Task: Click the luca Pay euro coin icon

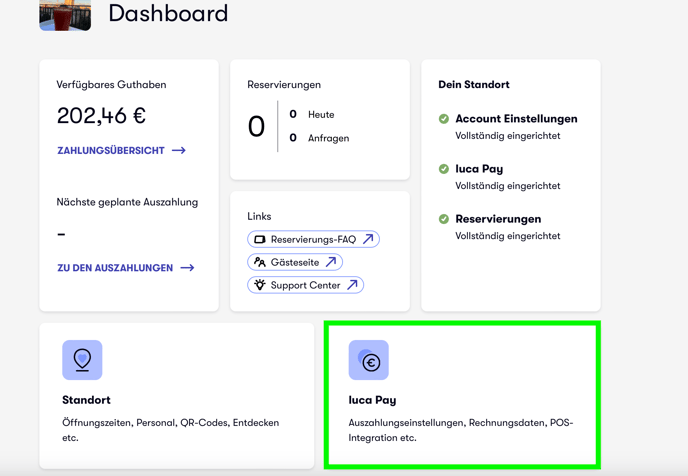Action: [x=369, y=360]
